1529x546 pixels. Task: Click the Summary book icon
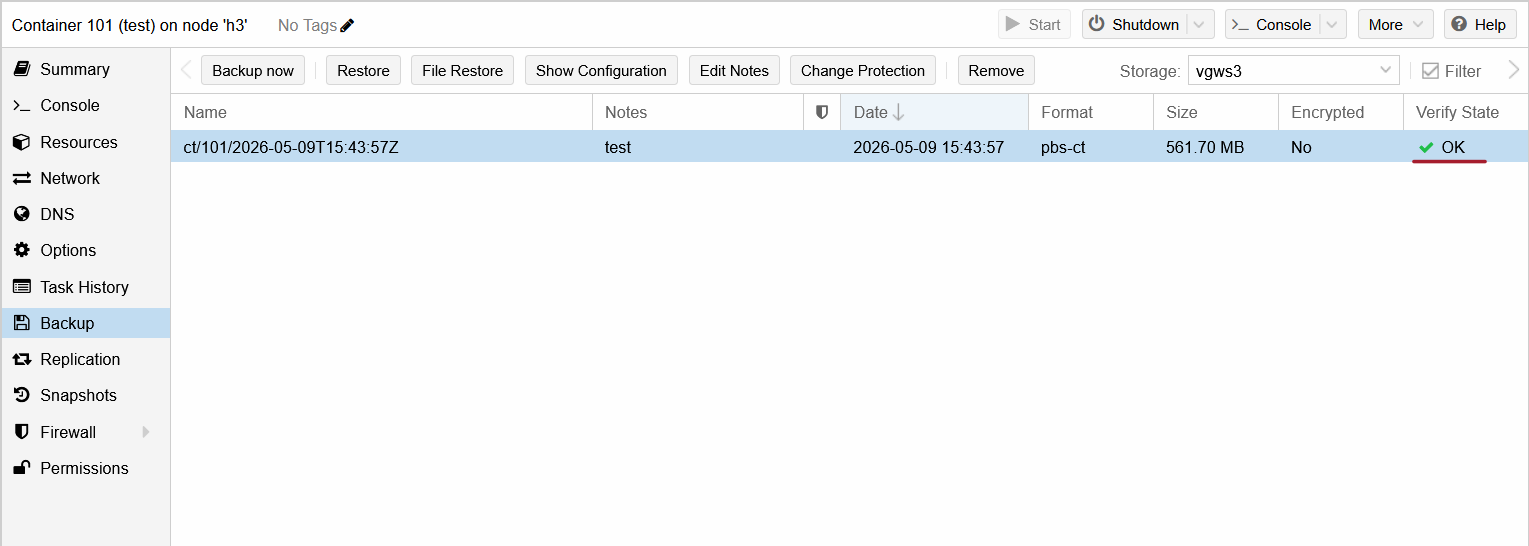click(x=21, y=69)
